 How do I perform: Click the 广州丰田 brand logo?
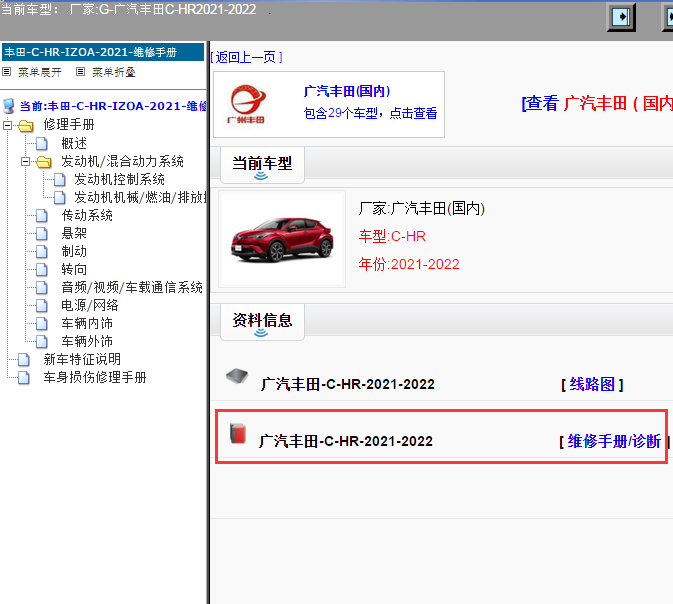coord(247,104)
